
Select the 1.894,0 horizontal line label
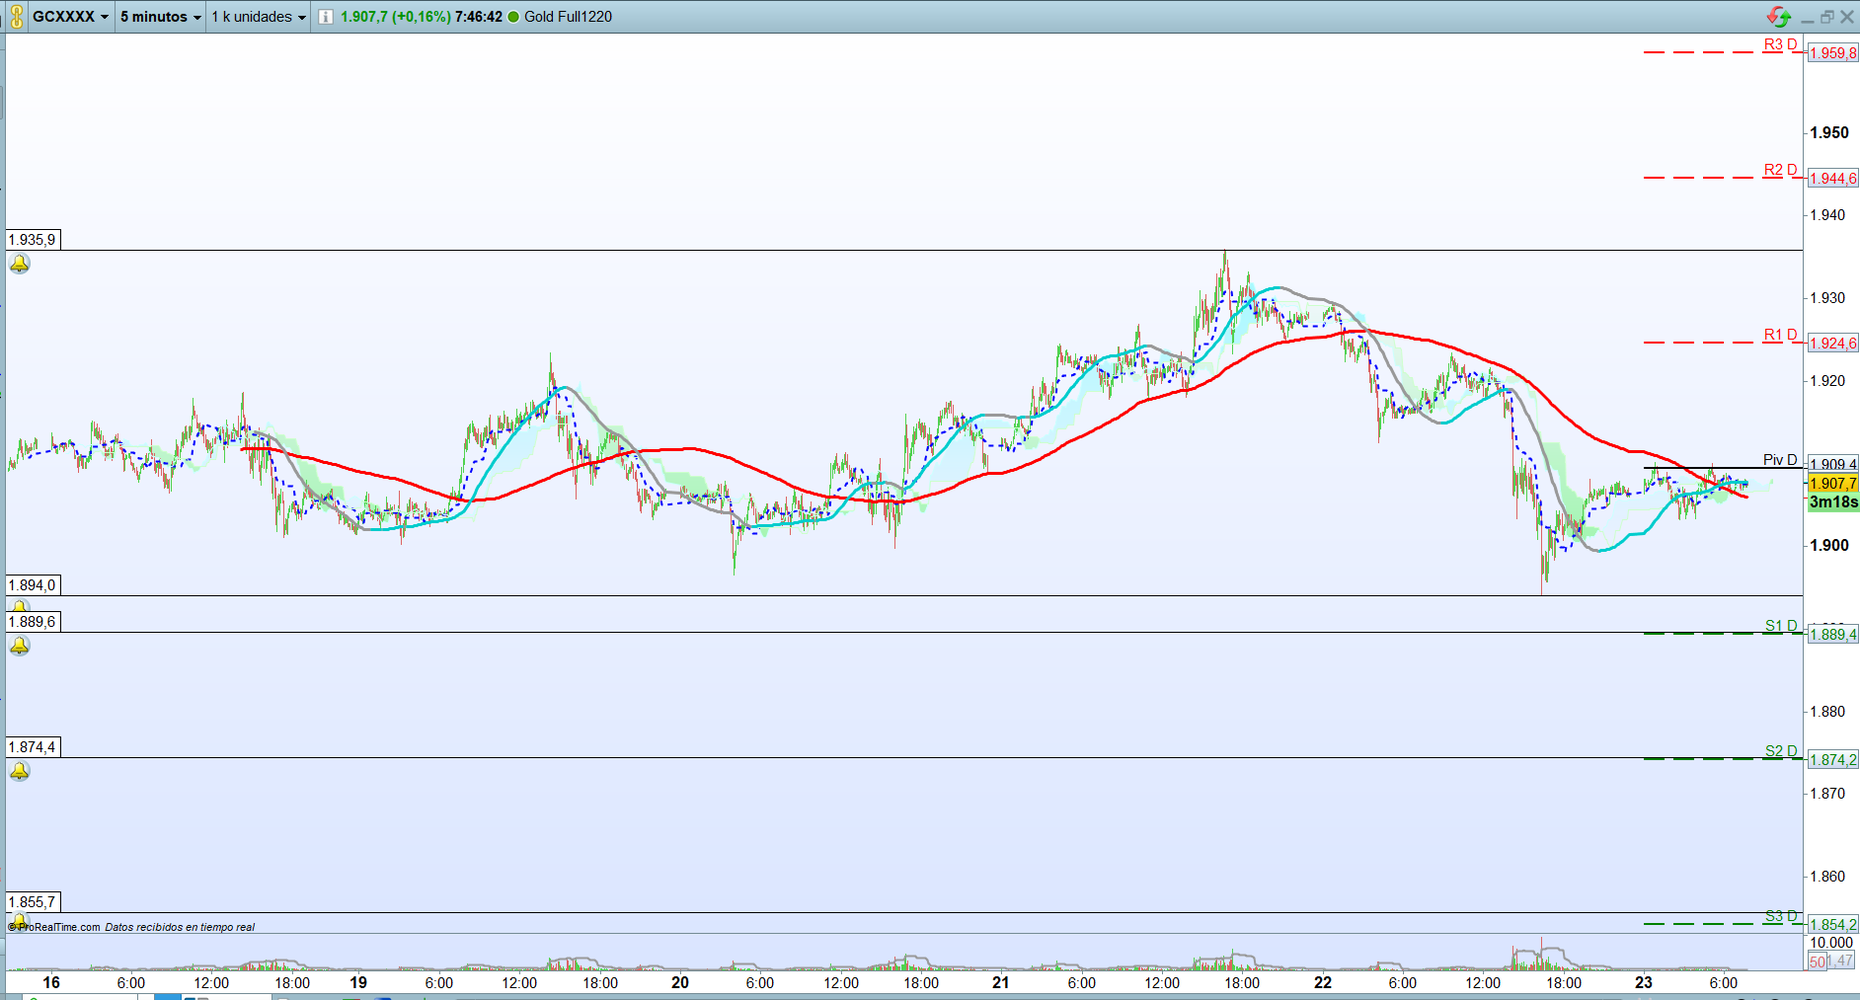click(33, 586)
